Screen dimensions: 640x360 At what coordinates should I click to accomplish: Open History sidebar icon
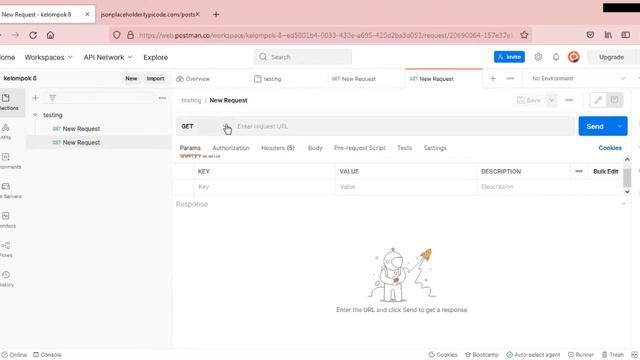[6, 278]
